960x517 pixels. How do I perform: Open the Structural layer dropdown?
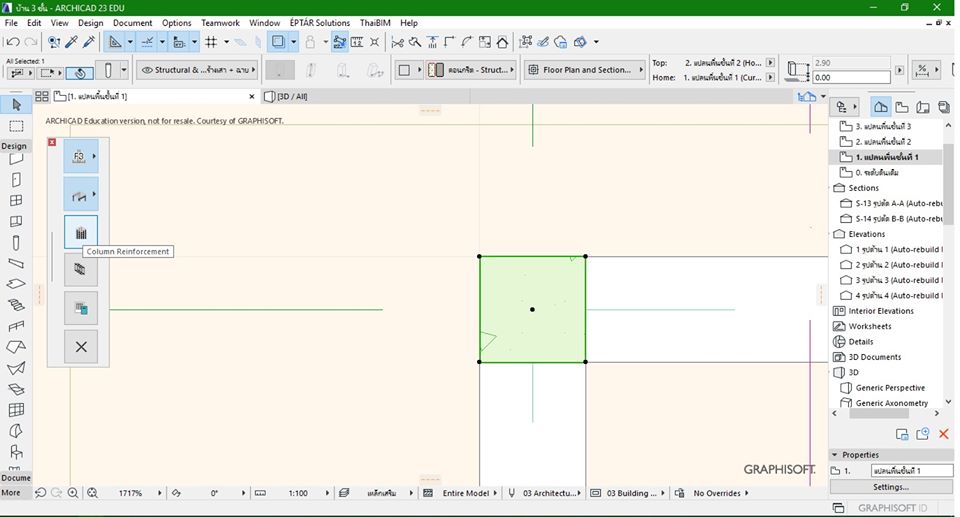coord(196,70)
